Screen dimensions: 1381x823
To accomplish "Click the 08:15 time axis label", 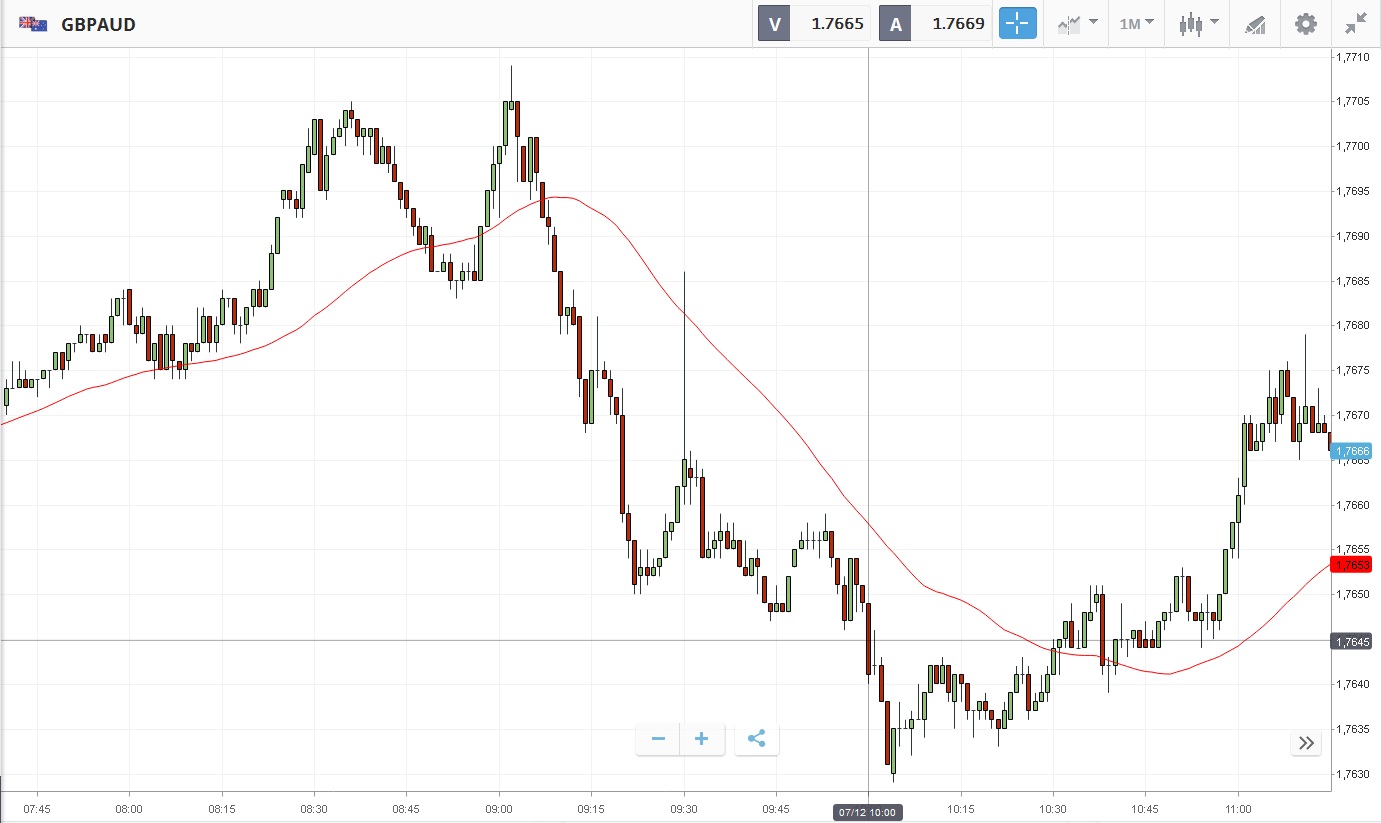I will click(x=222, y=810).
